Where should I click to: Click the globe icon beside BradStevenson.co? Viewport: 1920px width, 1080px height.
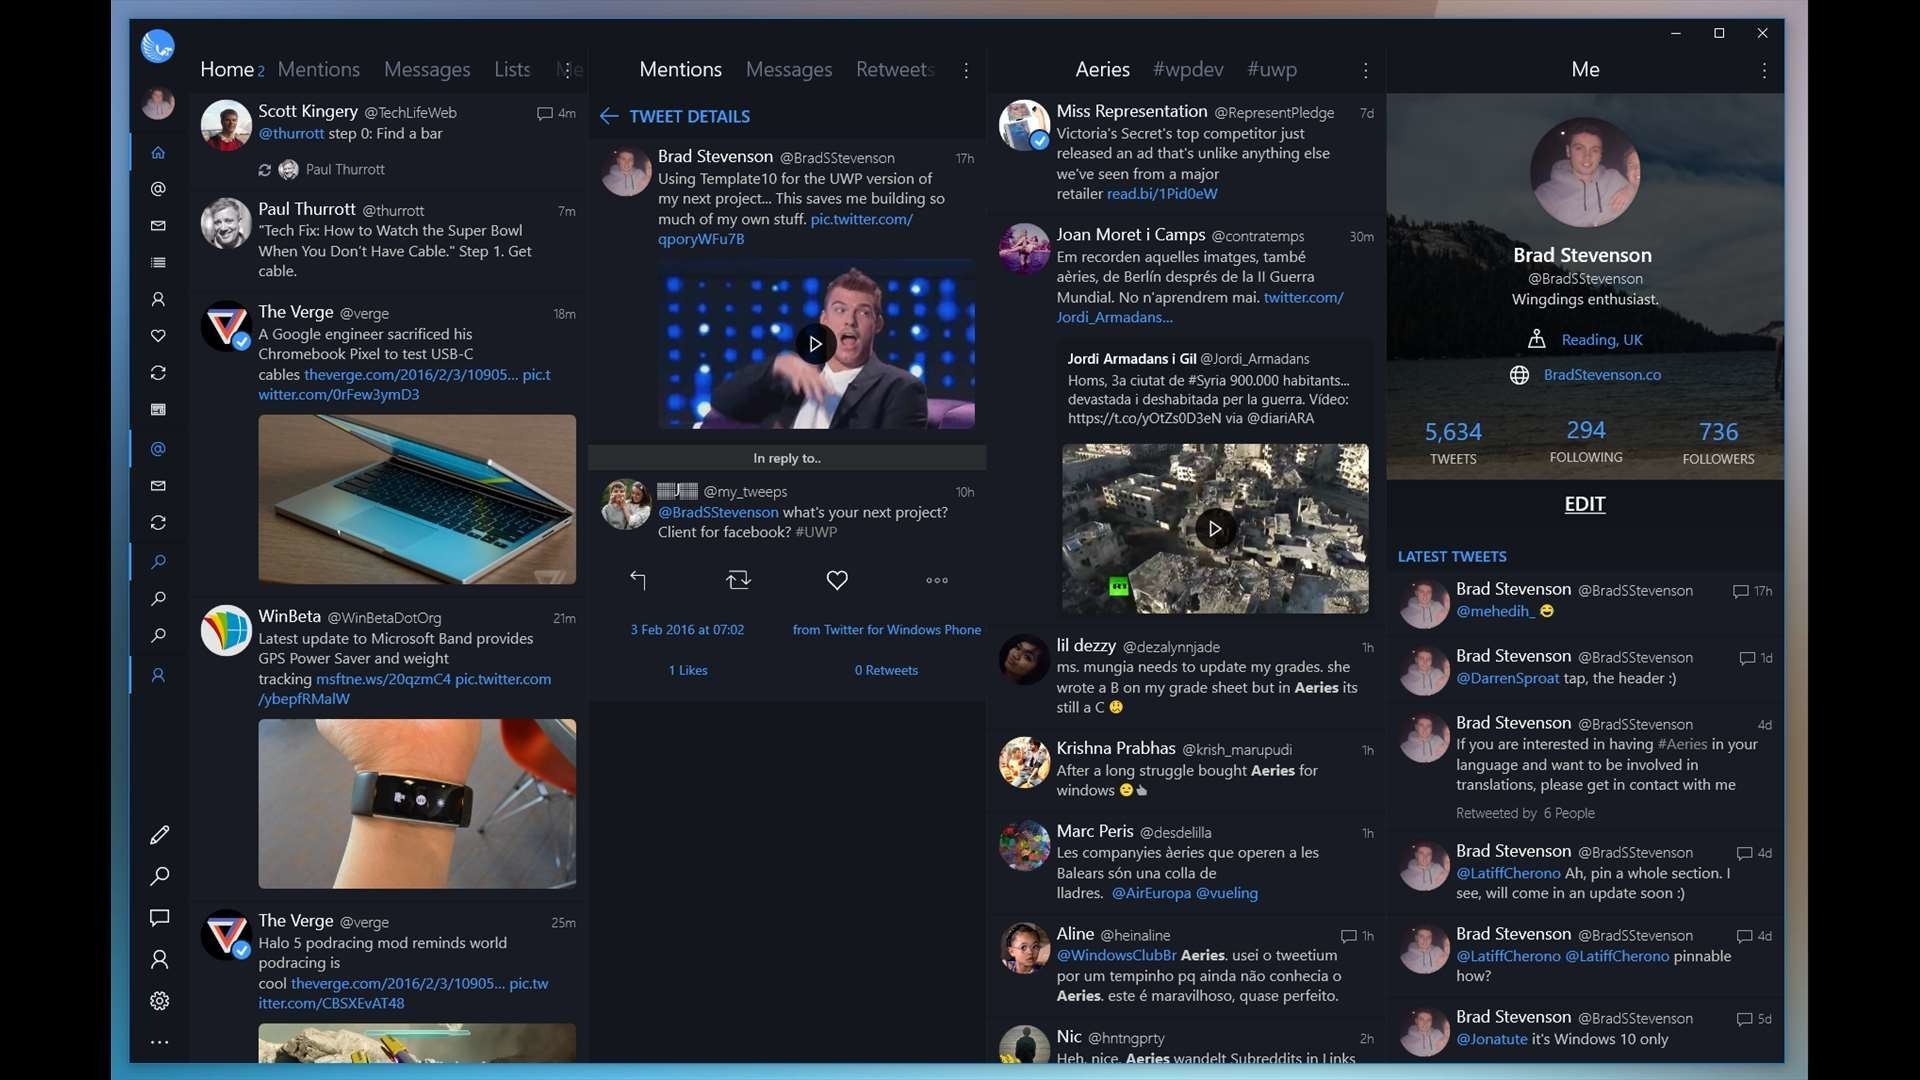(1519, 375)
